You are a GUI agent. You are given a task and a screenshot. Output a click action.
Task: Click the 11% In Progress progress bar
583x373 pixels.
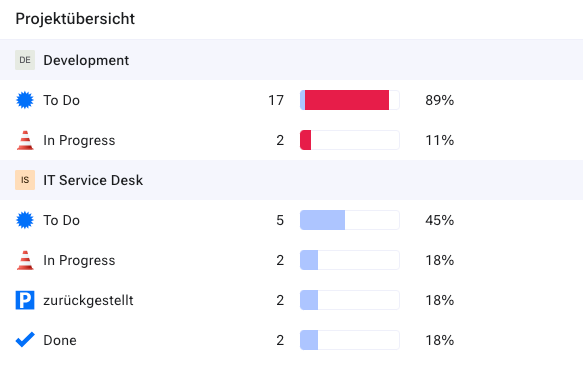350,140
